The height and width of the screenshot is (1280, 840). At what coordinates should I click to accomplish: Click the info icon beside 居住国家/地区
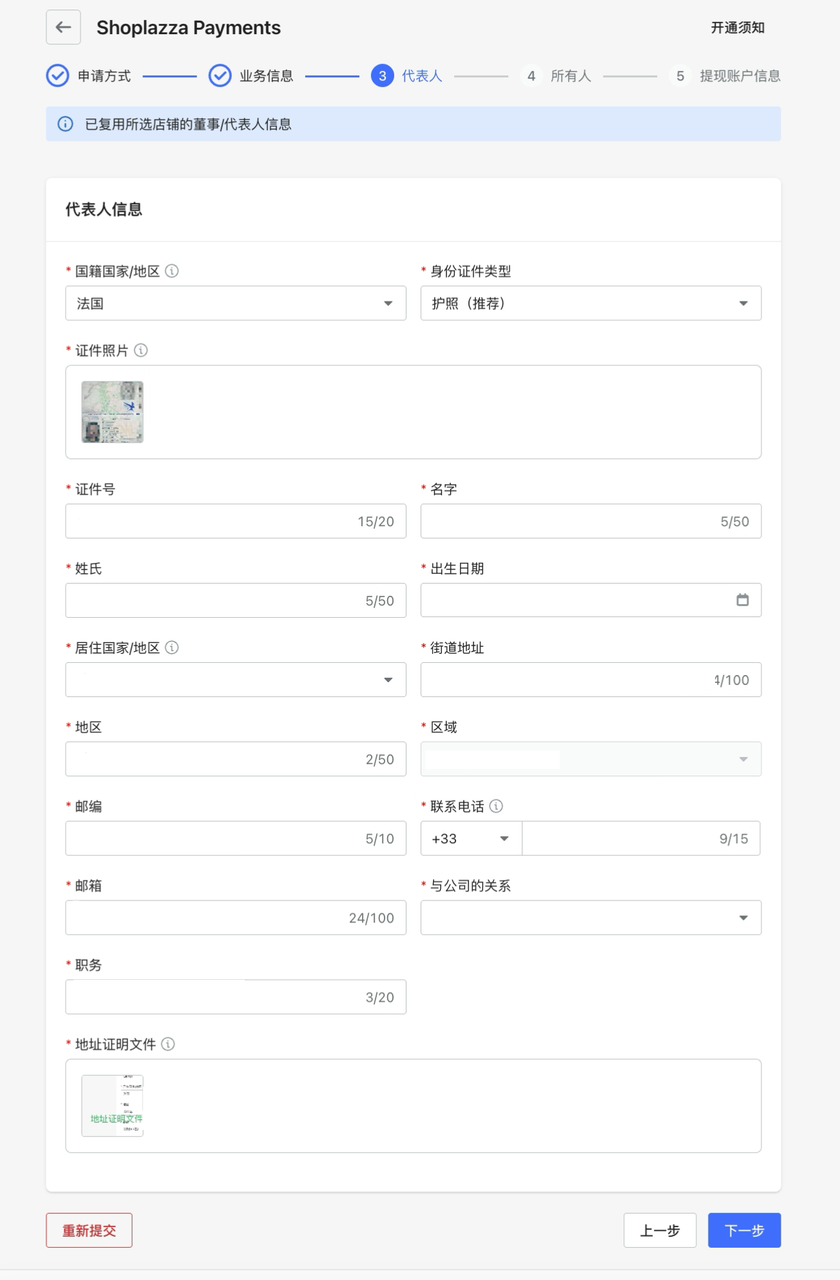pyautogui.click(x=172, y=648)
